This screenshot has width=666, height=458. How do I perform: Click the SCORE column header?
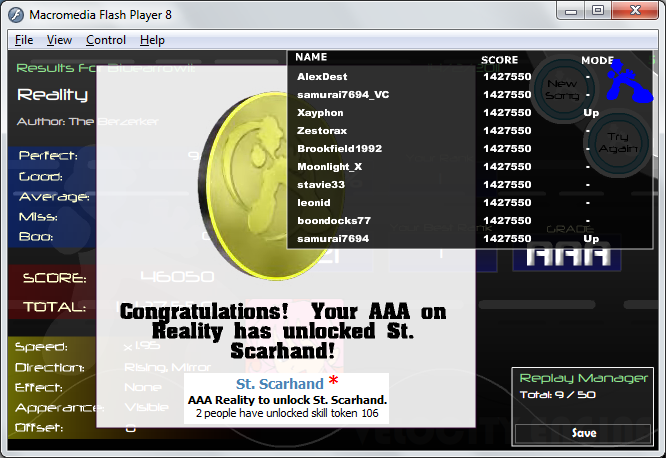pos(499,59)
